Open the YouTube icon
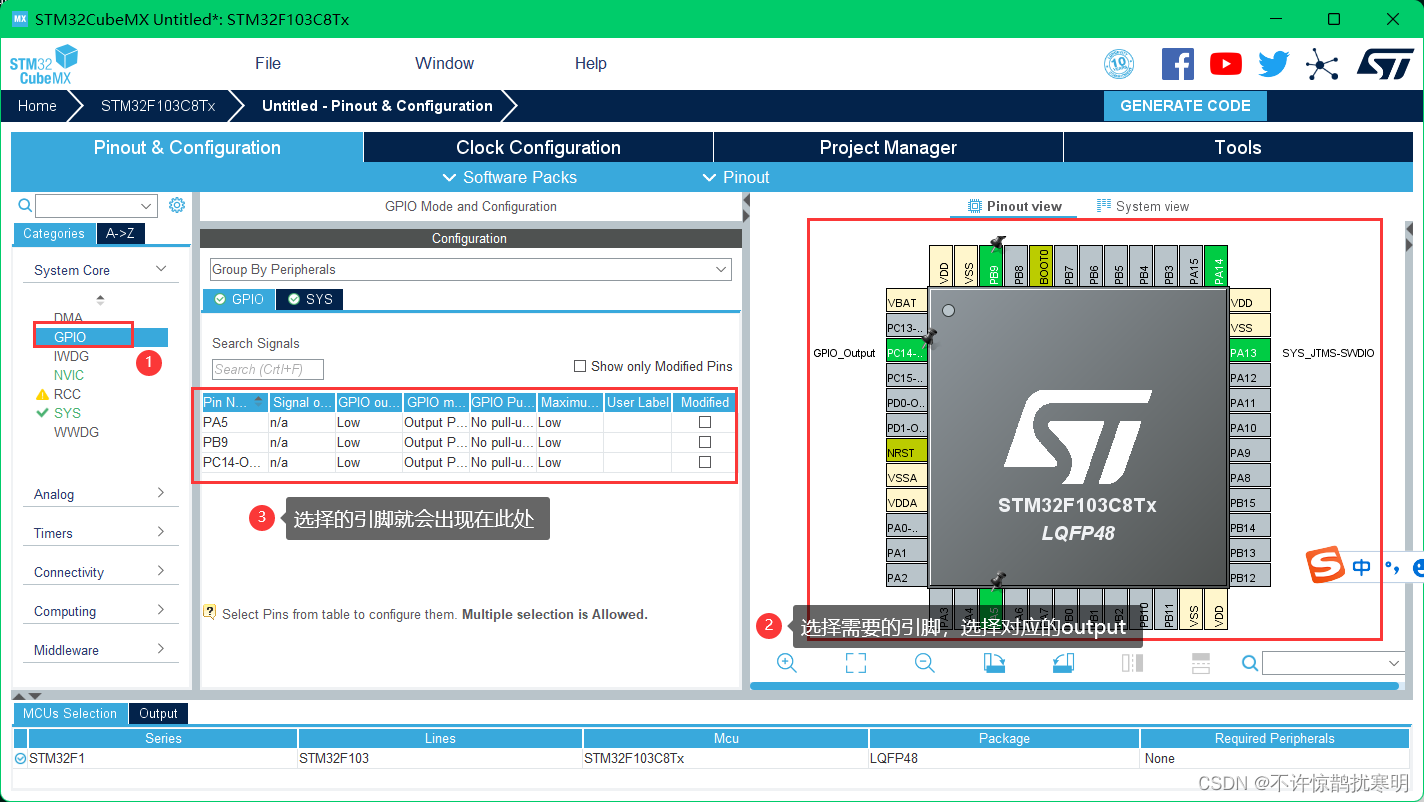This screenshot has width=1424, height=802. 1226,65
